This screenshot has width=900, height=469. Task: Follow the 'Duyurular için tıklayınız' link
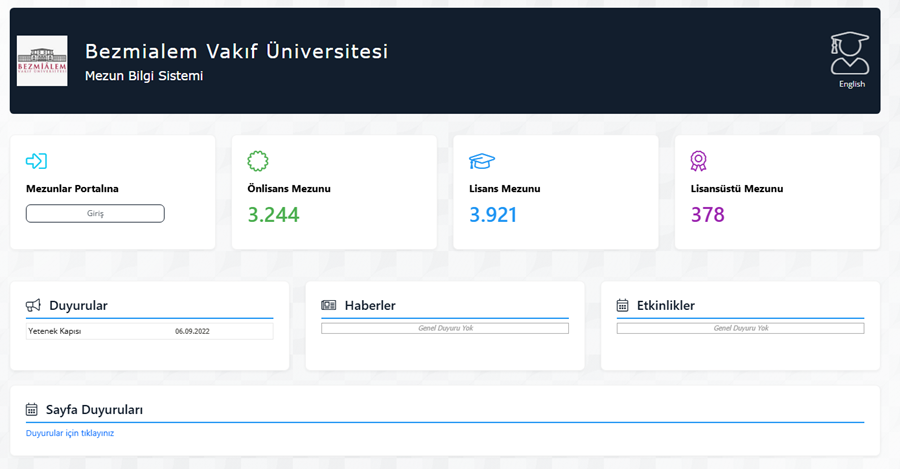point(70,433)
